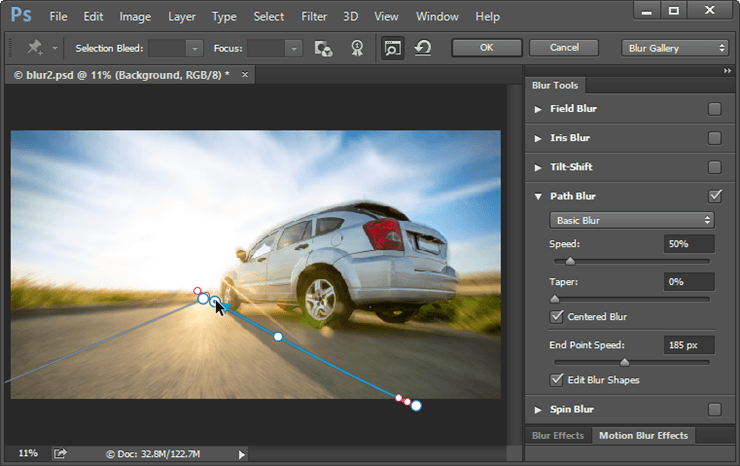Uncheck Edit Blur Shapes option

pyautogui.click(x=556, y=380)
